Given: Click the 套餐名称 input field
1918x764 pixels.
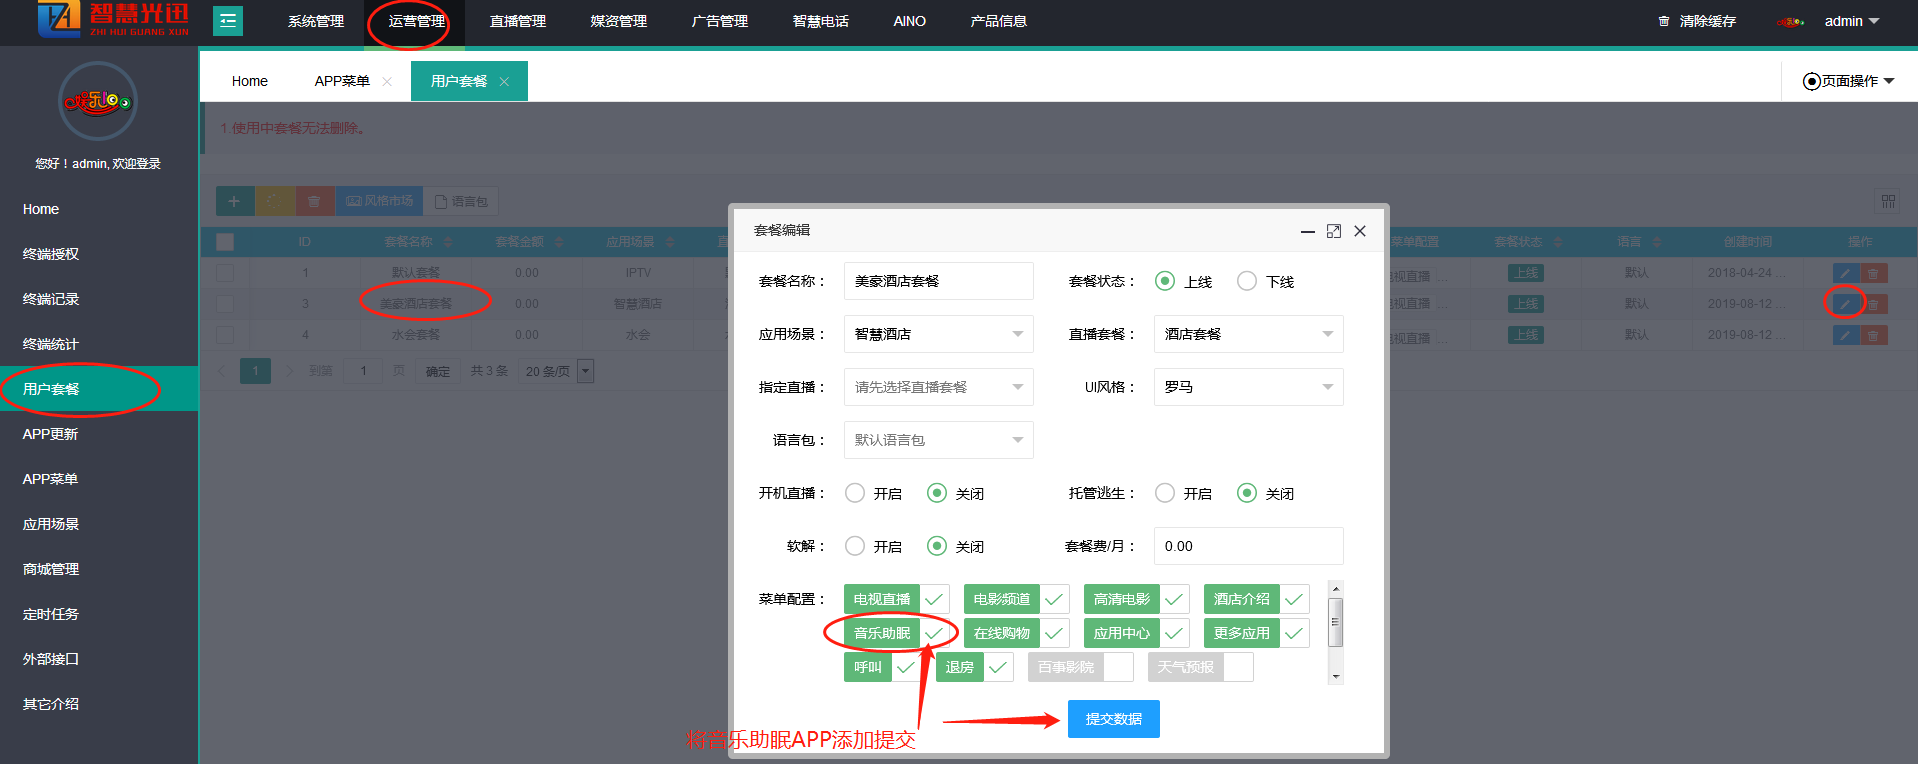Looking at the screenshot, I should point(938,282).
